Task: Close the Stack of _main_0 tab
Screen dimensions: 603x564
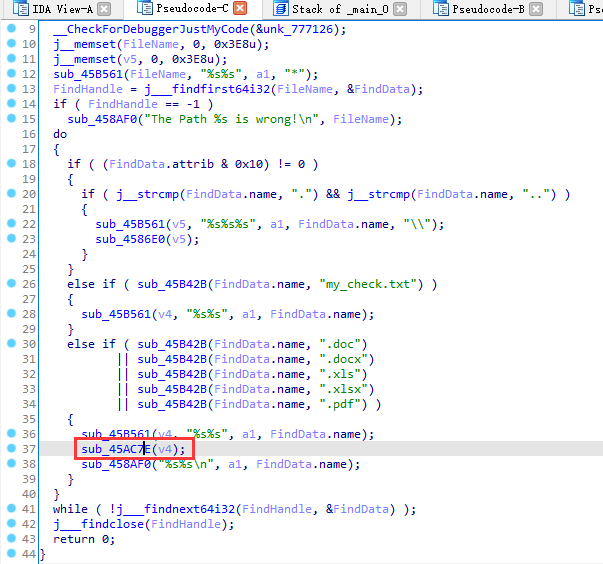Action: (x=400, y=9)
